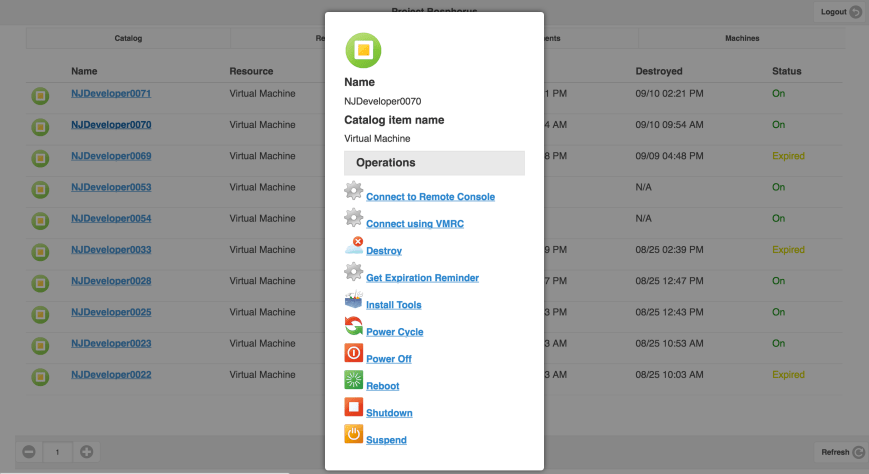Select Connect using VMRC link

(414, 224)
